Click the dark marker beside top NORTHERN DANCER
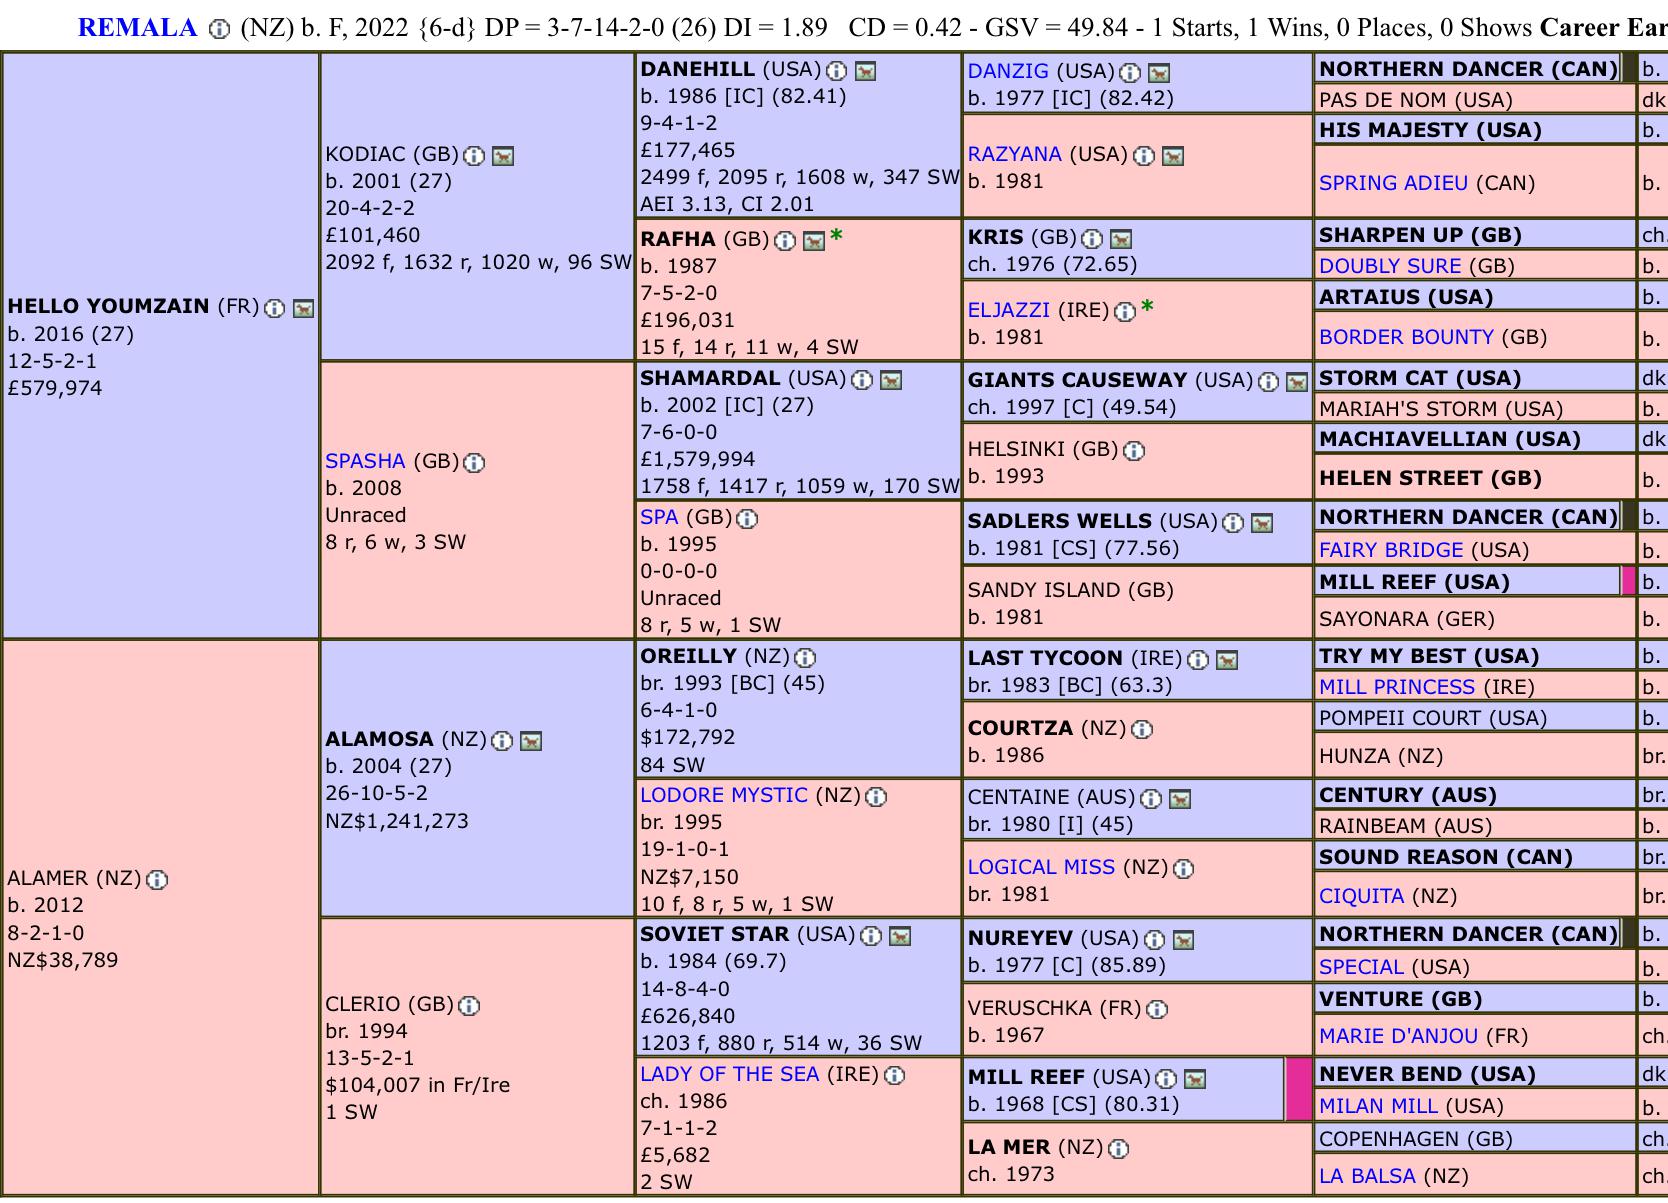Screen dimensions: 1668x1203 [1629, 68]
